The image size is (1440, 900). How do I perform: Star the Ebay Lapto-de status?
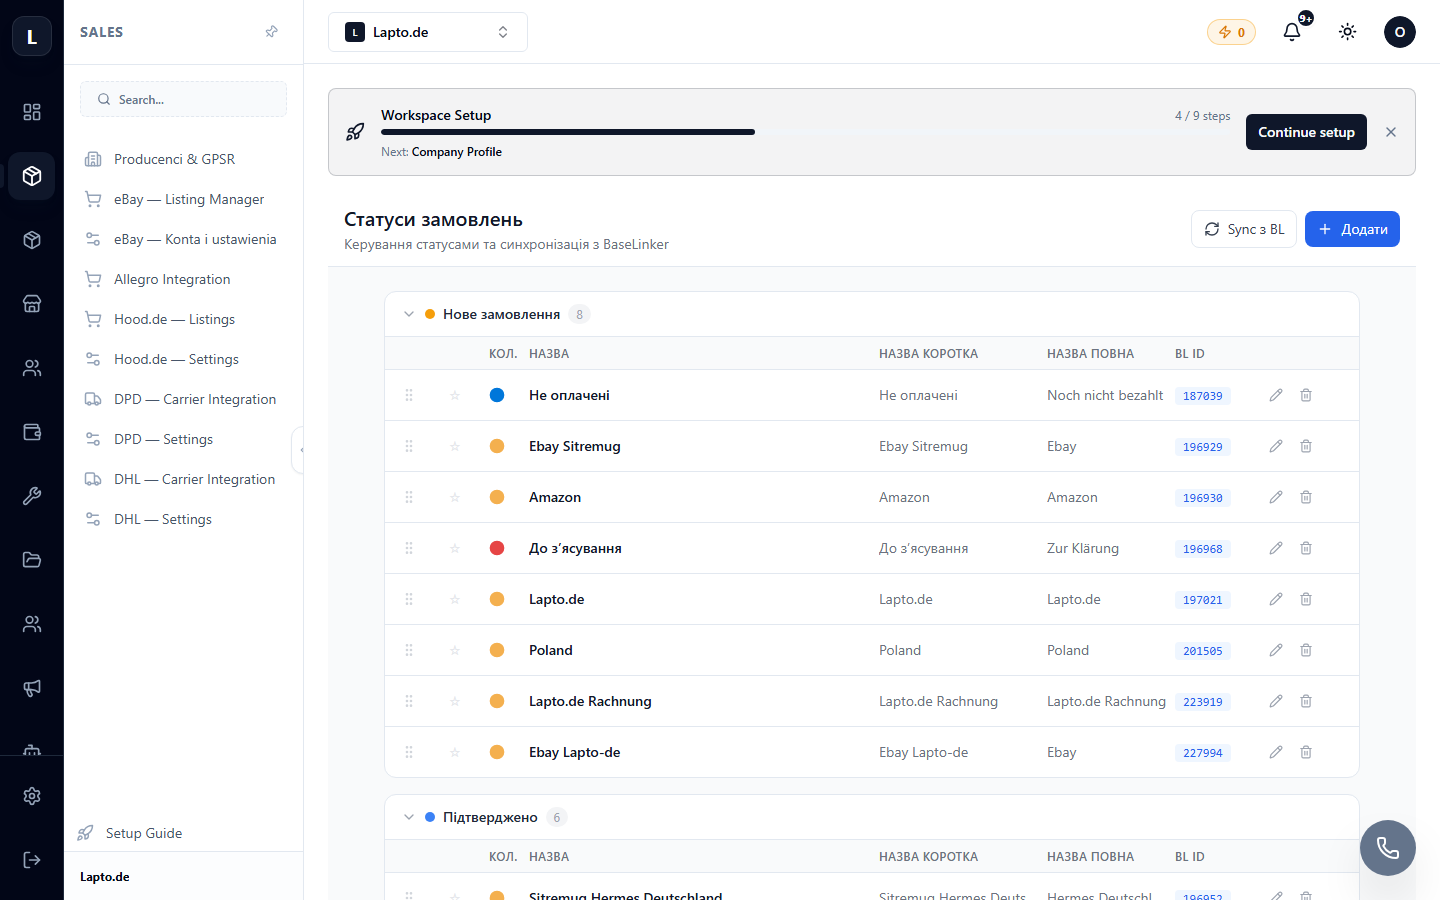pos(455,752)
